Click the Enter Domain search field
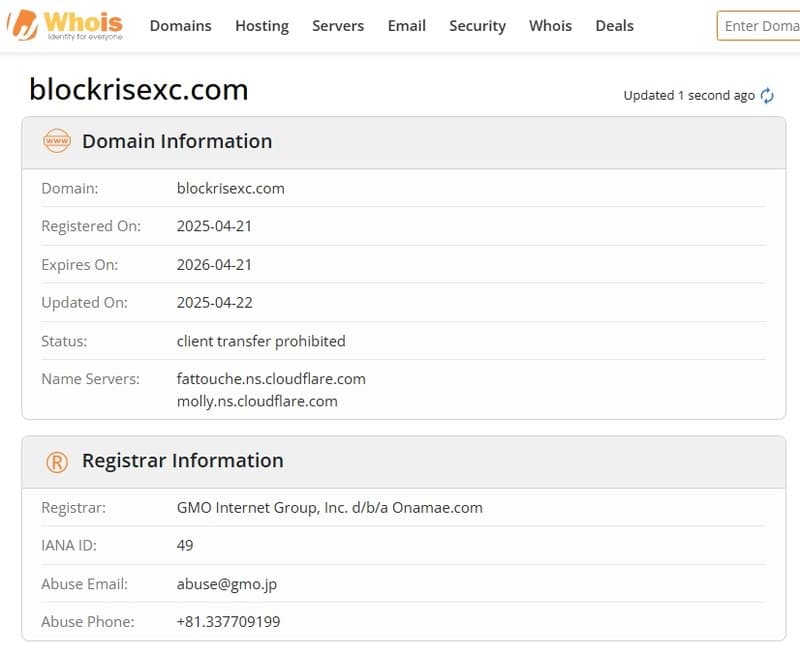 click(x=760, y=26)
